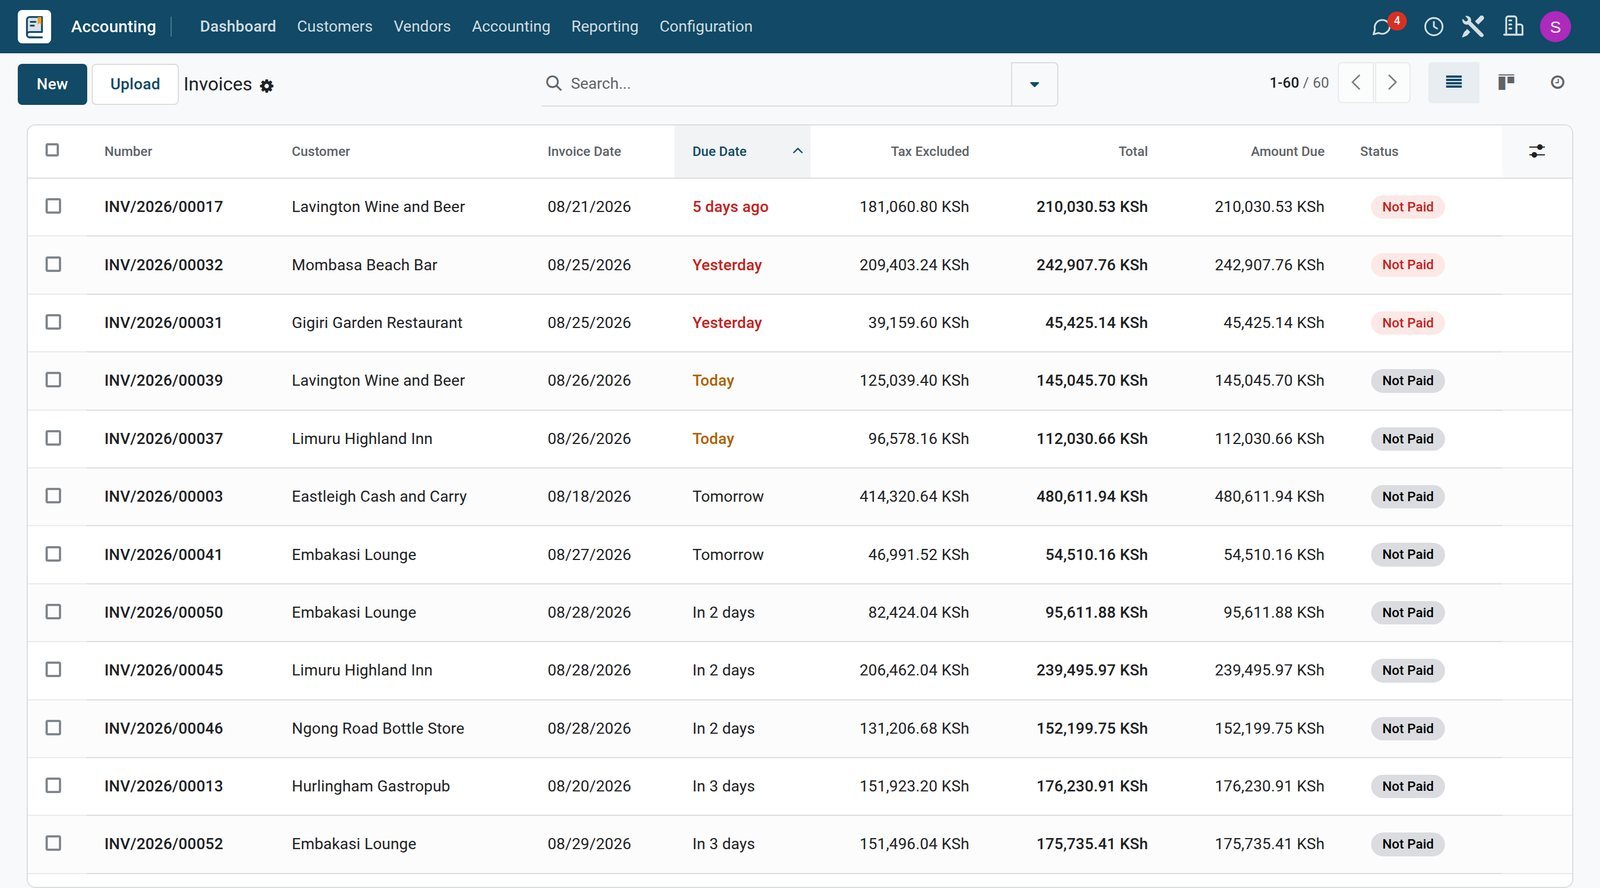Open the Configuration menu
Image resolution: width=1600 pixels, height=888 pixels.
[x=706, y=27]
